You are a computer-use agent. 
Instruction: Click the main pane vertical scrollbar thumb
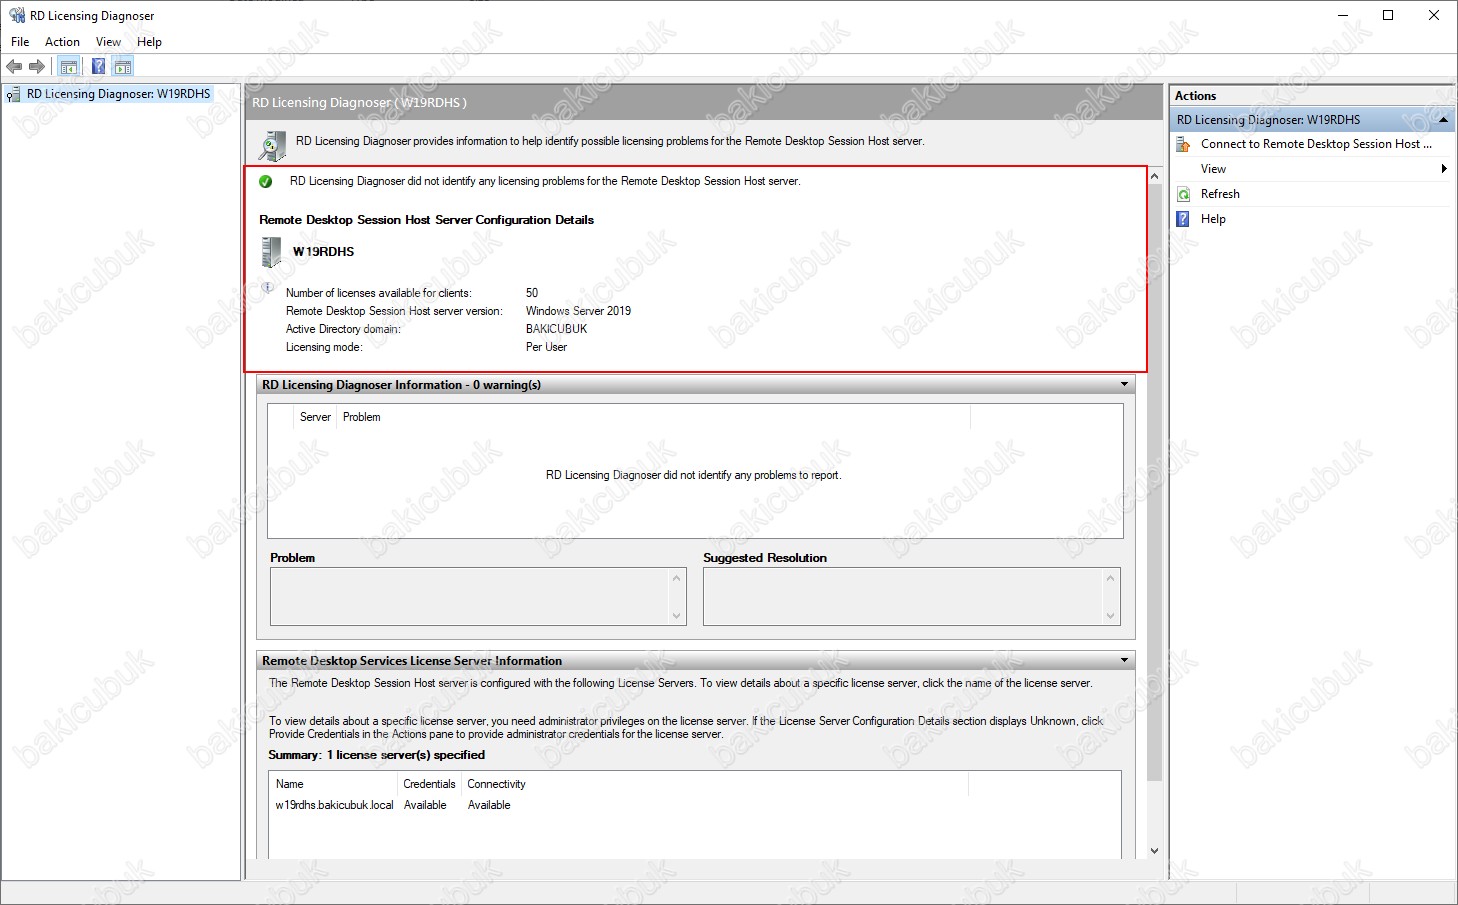point(1155,483)
